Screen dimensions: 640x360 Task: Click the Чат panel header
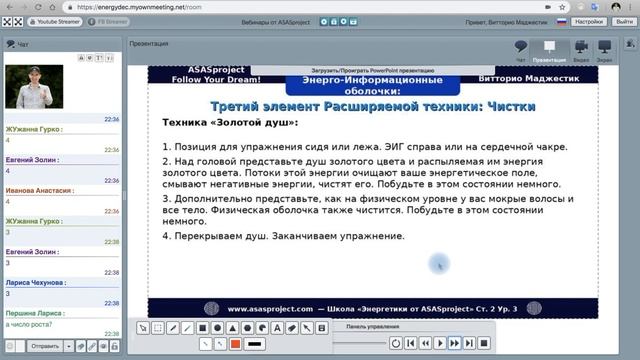pyautogui.click(x=62, y=44)
